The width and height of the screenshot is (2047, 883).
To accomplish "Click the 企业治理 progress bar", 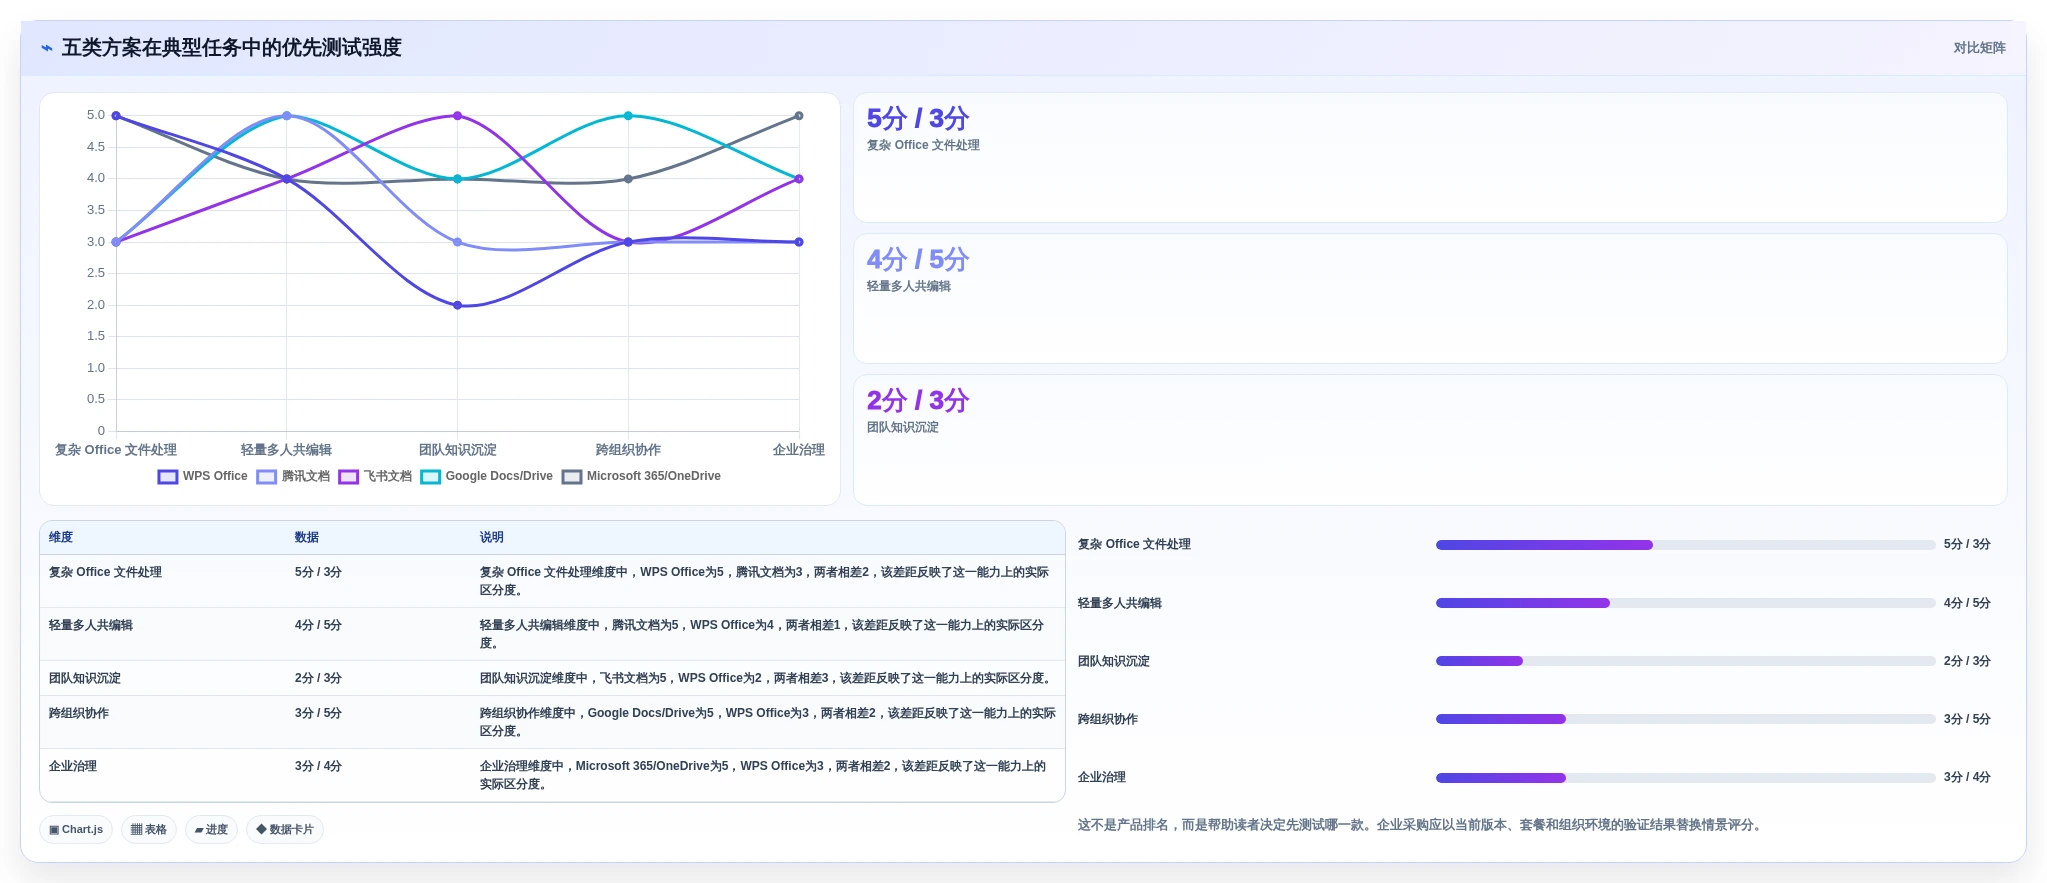I will pyautogui.click(x=1685, y=778).
